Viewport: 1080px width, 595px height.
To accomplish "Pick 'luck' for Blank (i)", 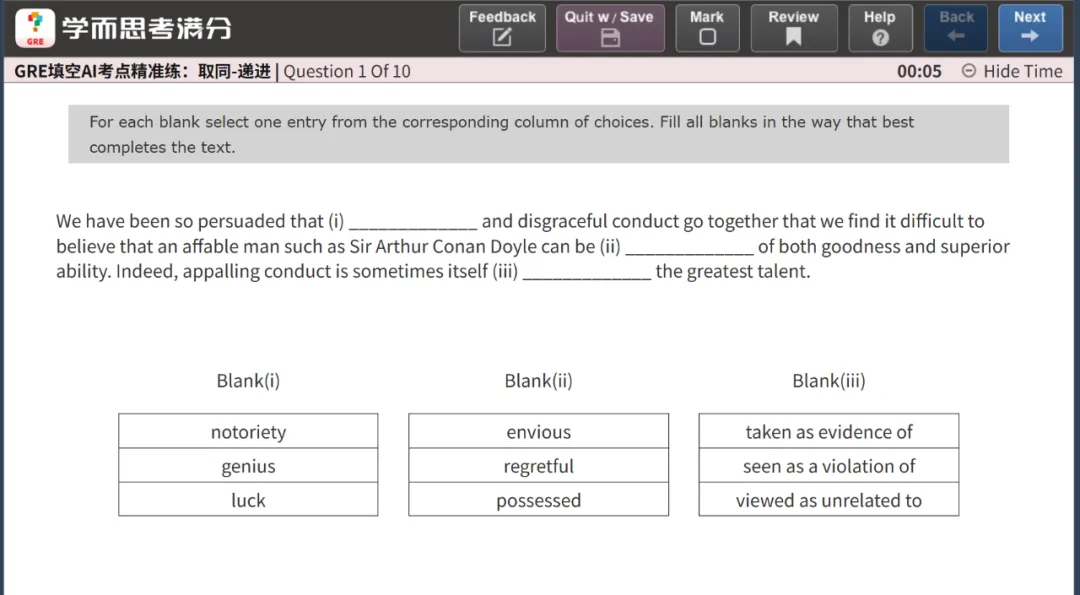I will [248, 500].
